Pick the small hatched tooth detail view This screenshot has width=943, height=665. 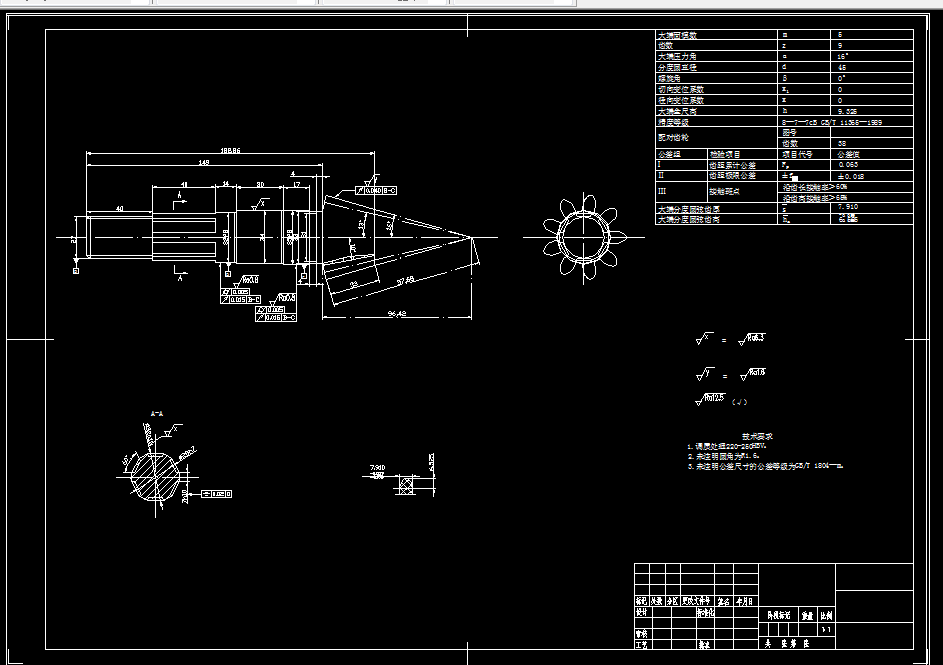[407, 484]
